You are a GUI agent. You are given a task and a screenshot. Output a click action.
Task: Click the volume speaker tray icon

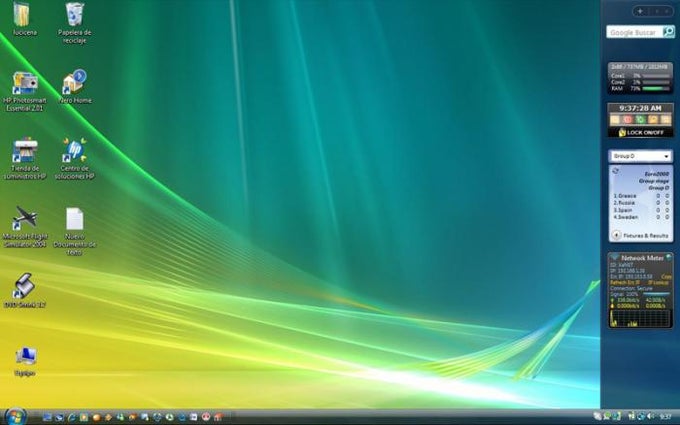point(650,416)
